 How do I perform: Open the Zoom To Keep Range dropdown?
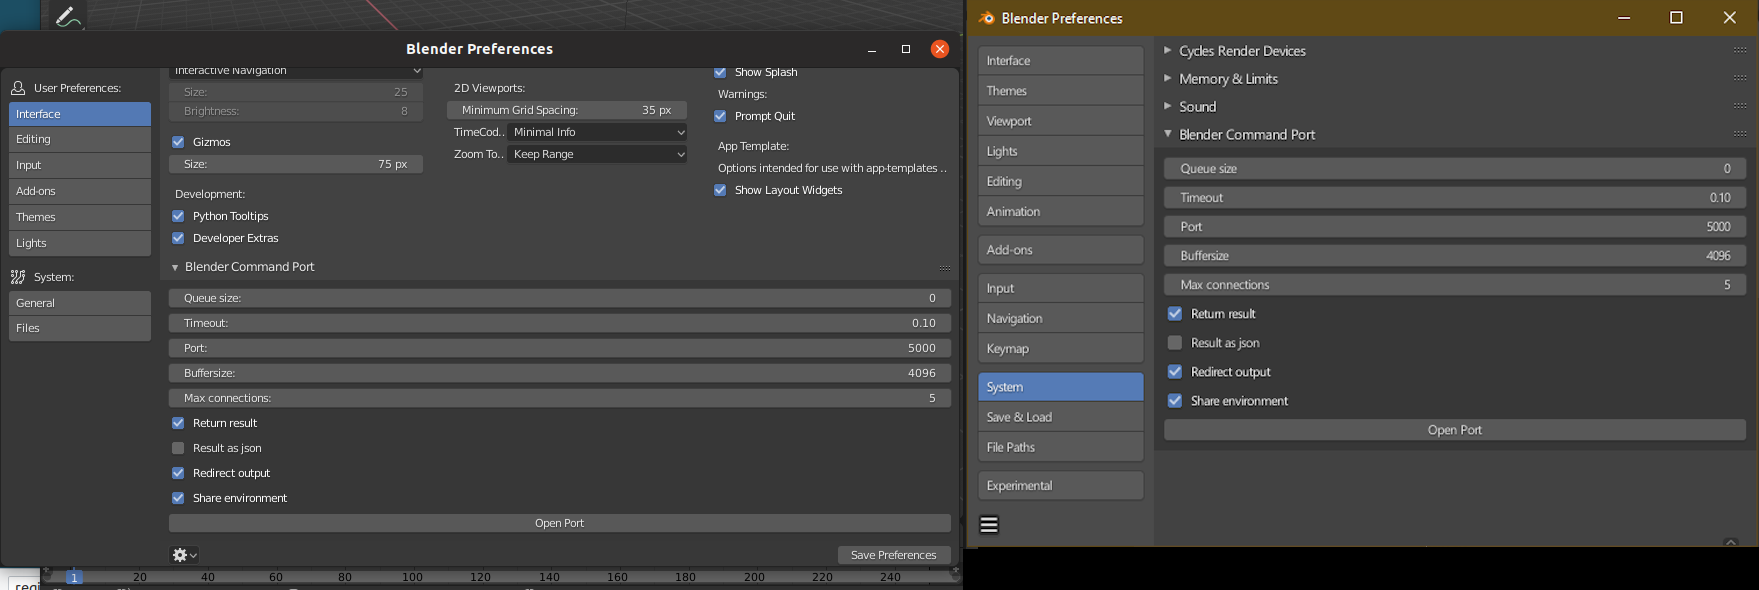597,154
